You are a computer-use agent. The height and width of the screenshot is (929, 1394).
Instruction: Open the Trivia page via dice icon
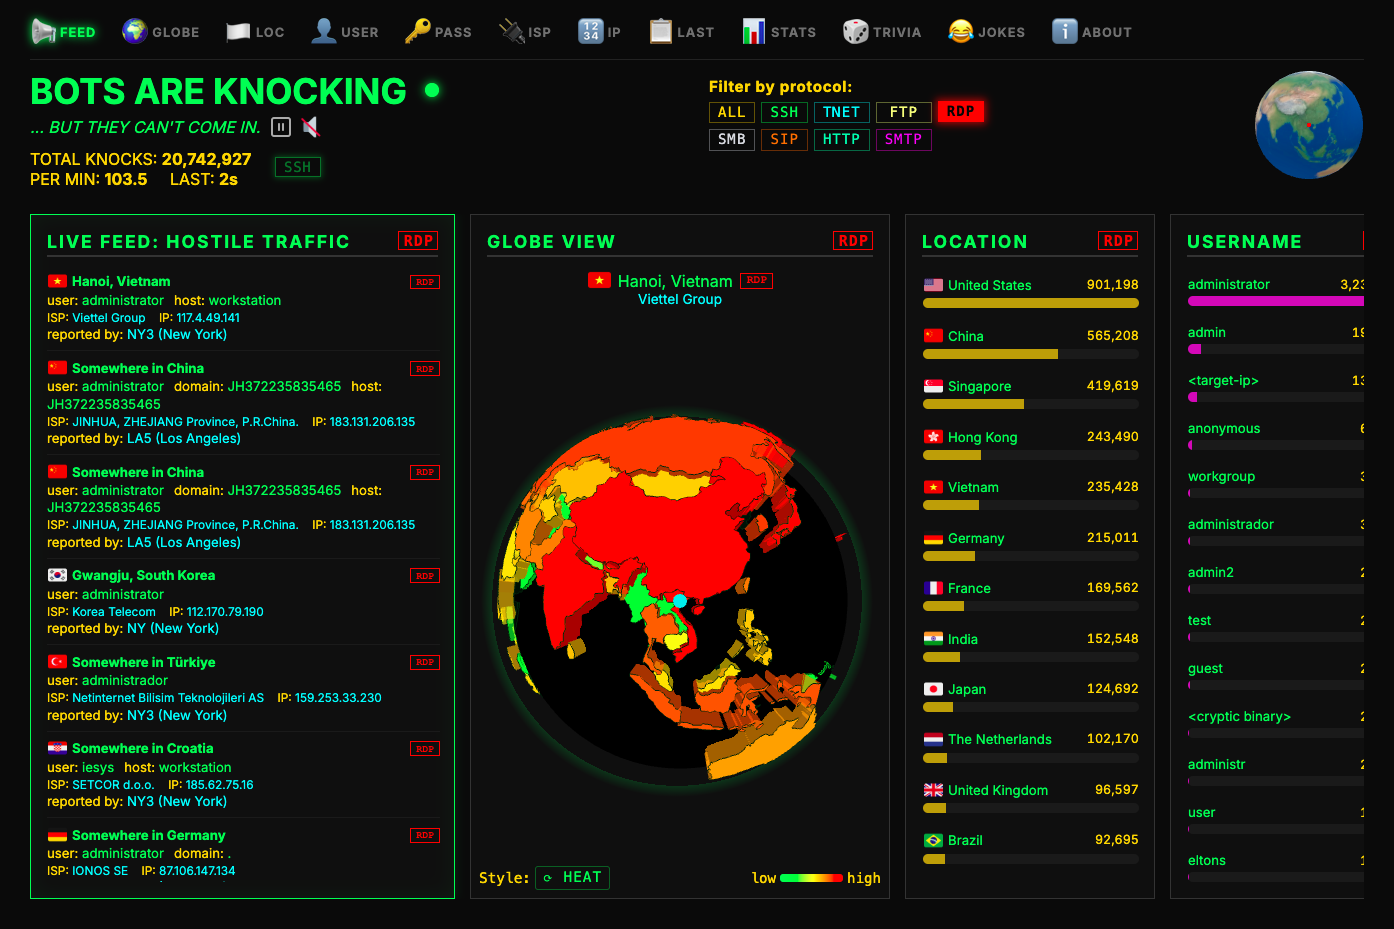(855, 31)
